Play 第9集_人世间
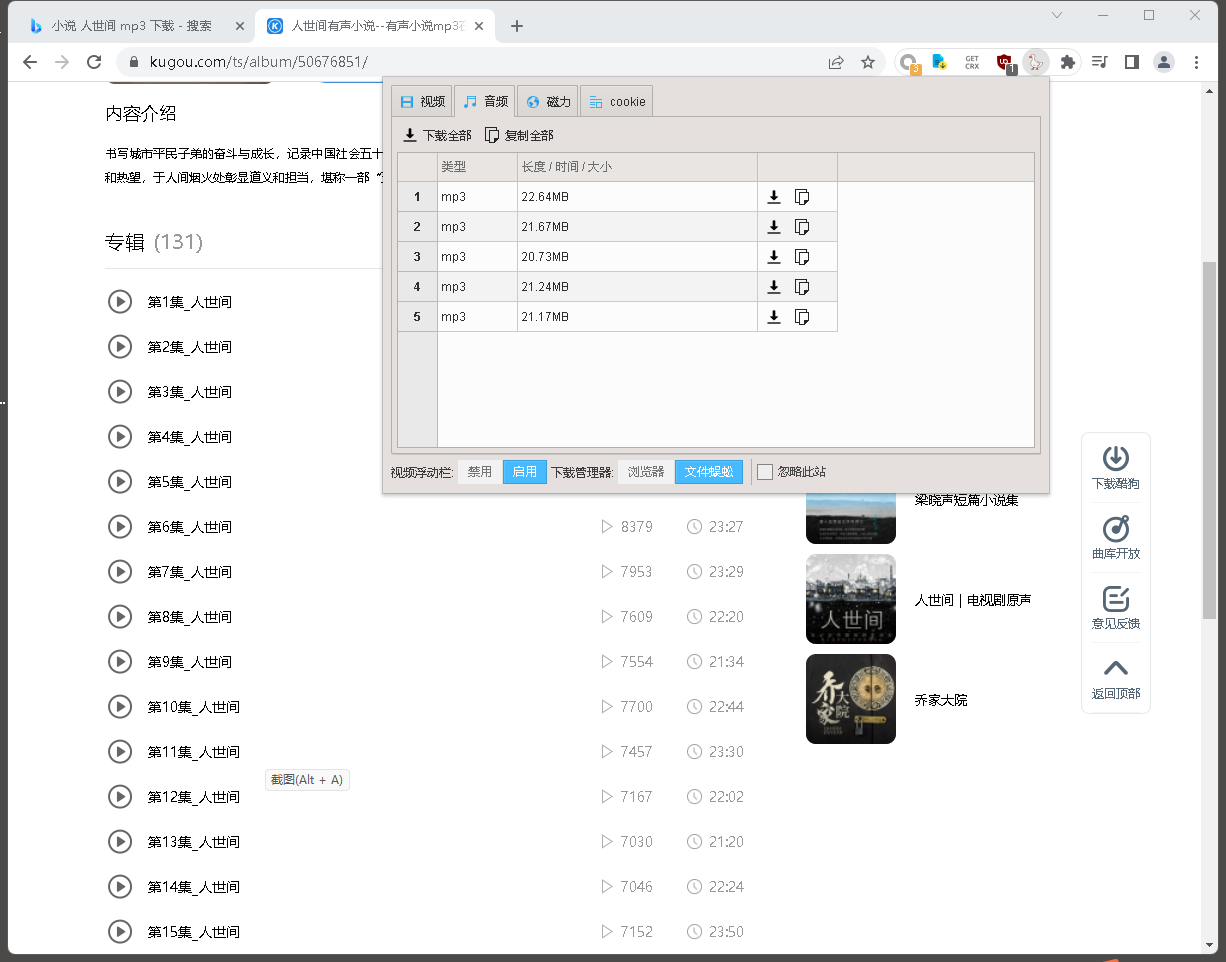This screenshot has height=962, width=1226. pos(120,661)
